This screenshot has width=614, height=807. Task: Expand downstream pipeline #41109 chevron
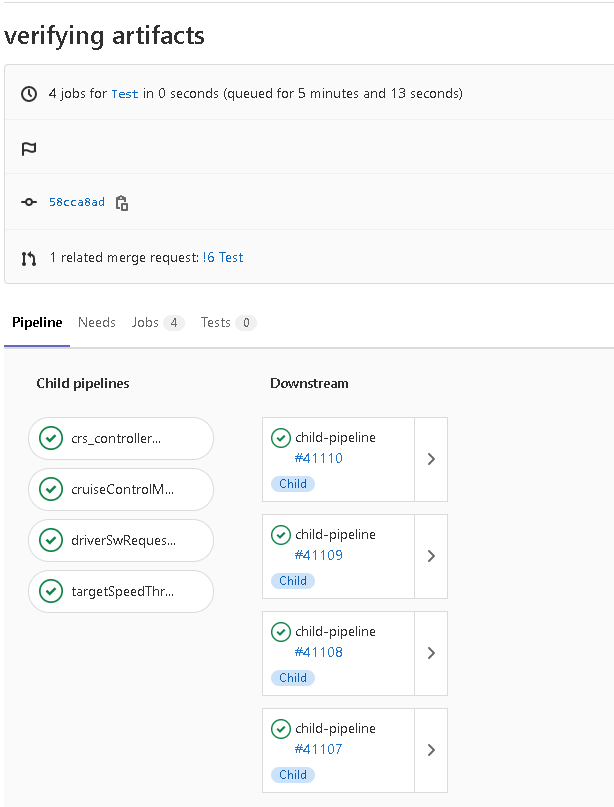[431, 556]
